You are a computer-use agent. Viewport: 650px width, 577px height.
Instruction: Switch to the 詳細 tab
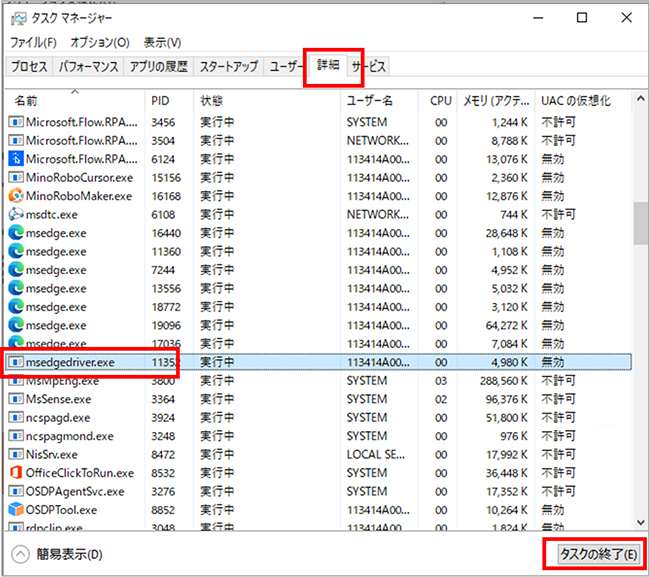pos(328,66)
